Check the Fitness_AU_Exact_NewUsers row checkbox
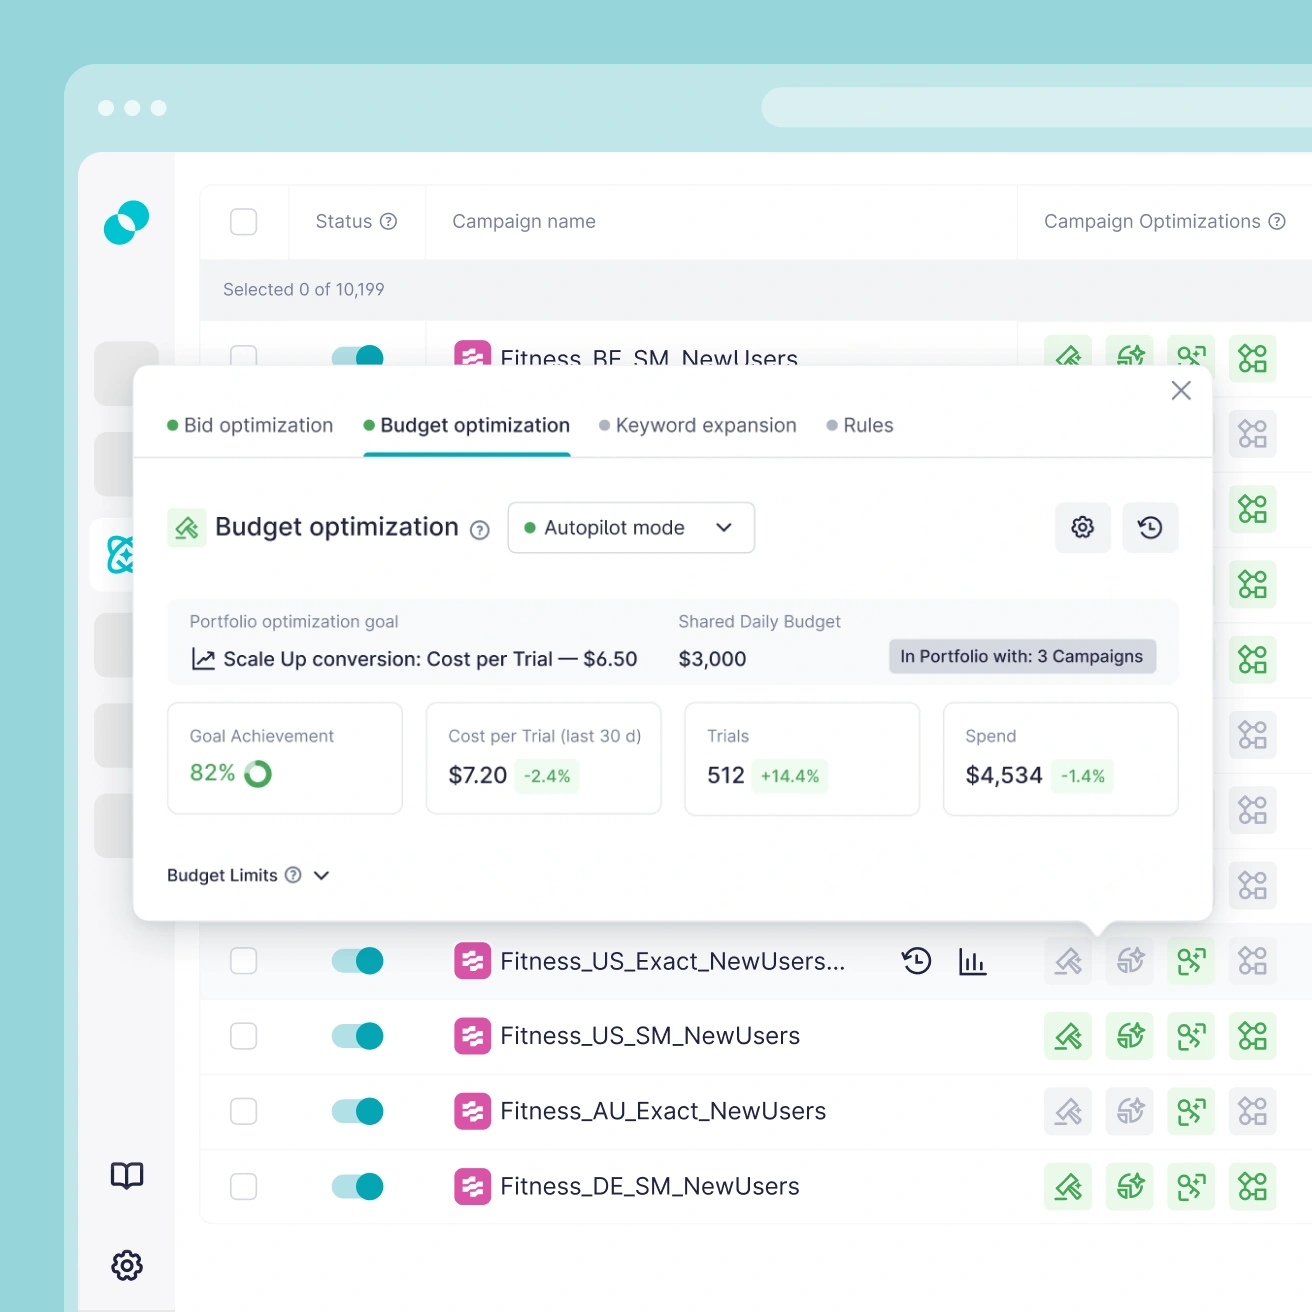Screen dimensions: 1312x1312 (243, 1111)
